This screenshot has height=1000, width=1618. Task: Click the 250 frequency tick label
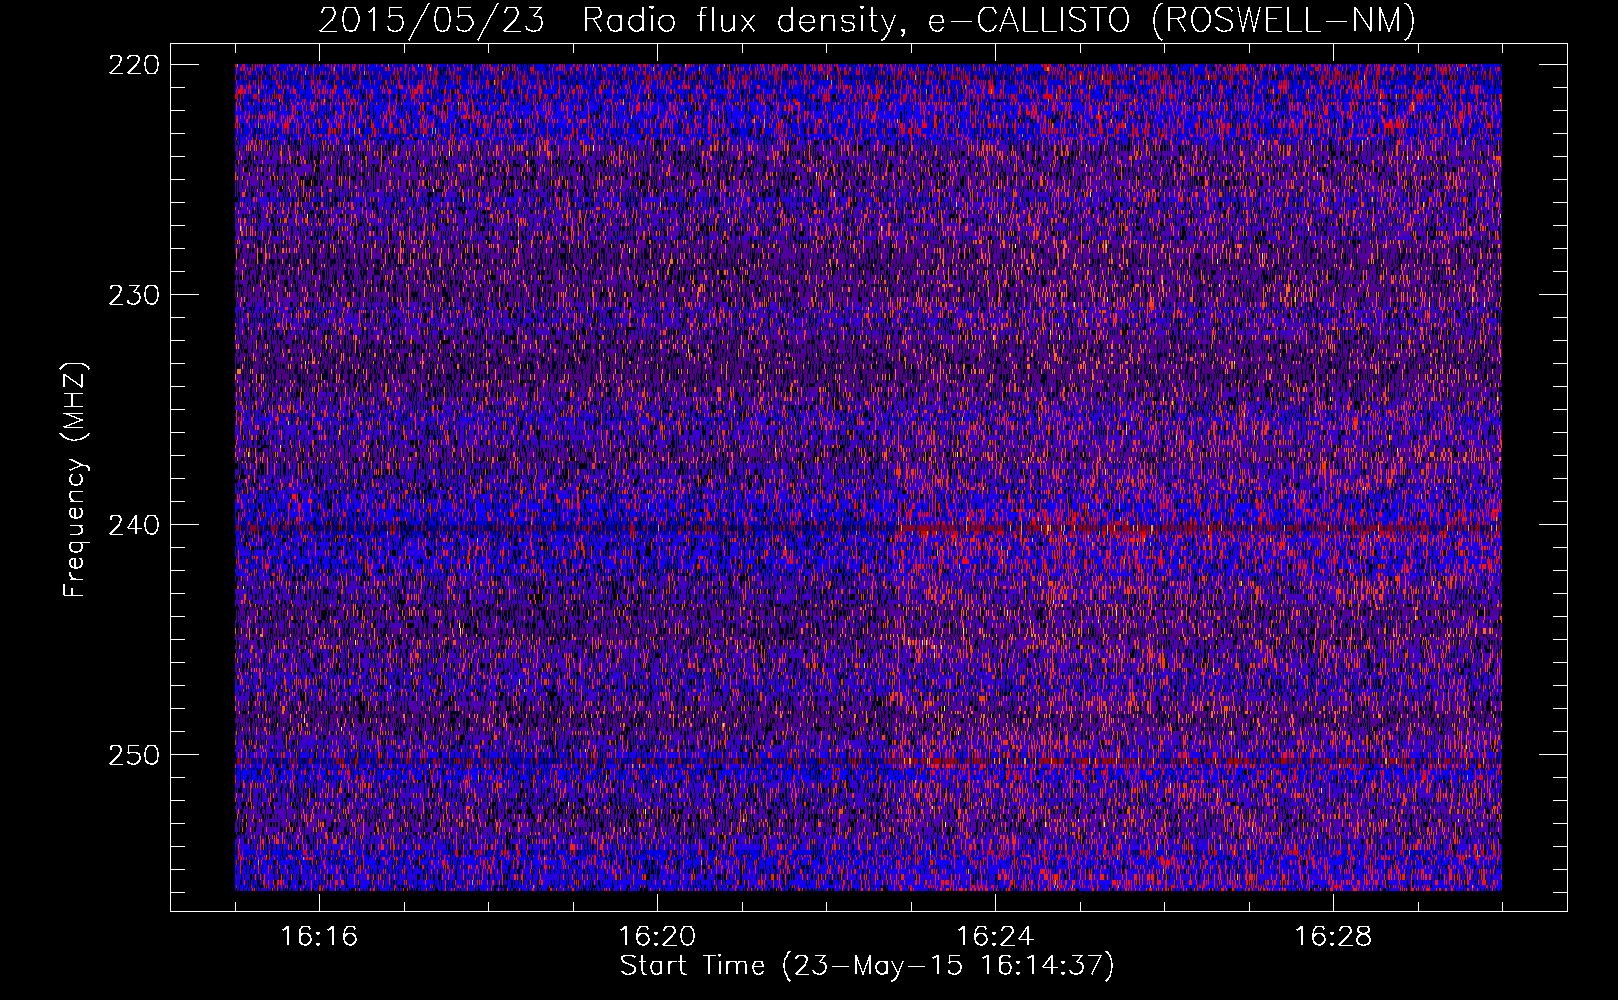(x=133, y=755)
